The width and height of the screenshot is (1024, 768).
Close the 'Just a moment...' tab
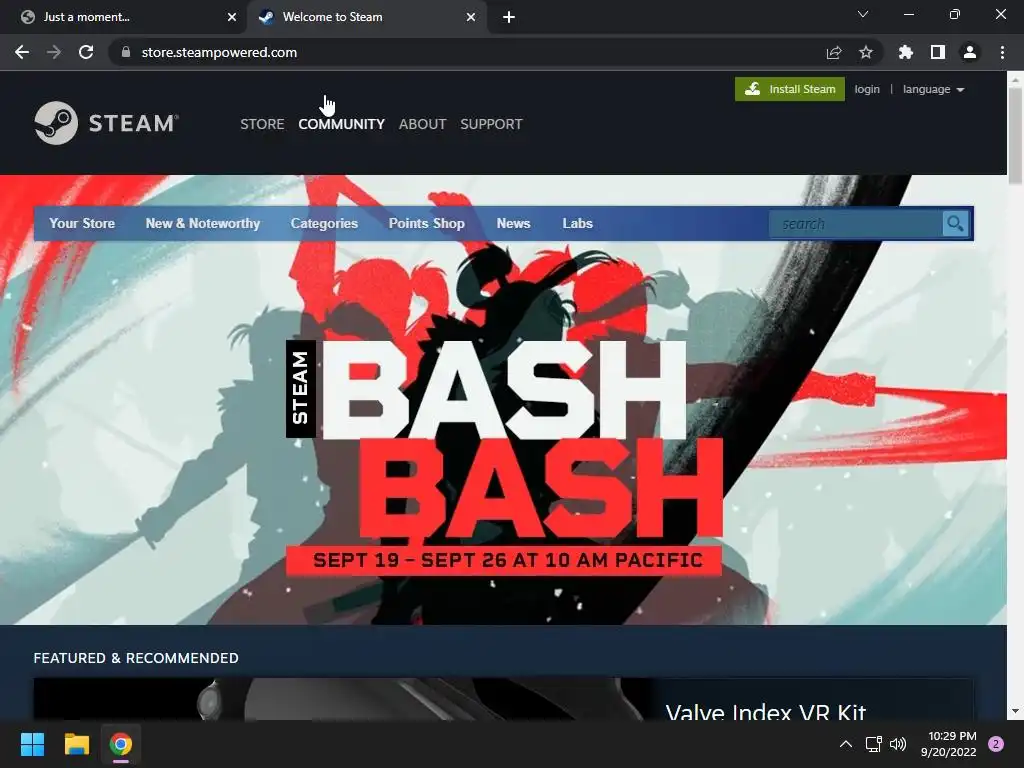pos(232,17)
